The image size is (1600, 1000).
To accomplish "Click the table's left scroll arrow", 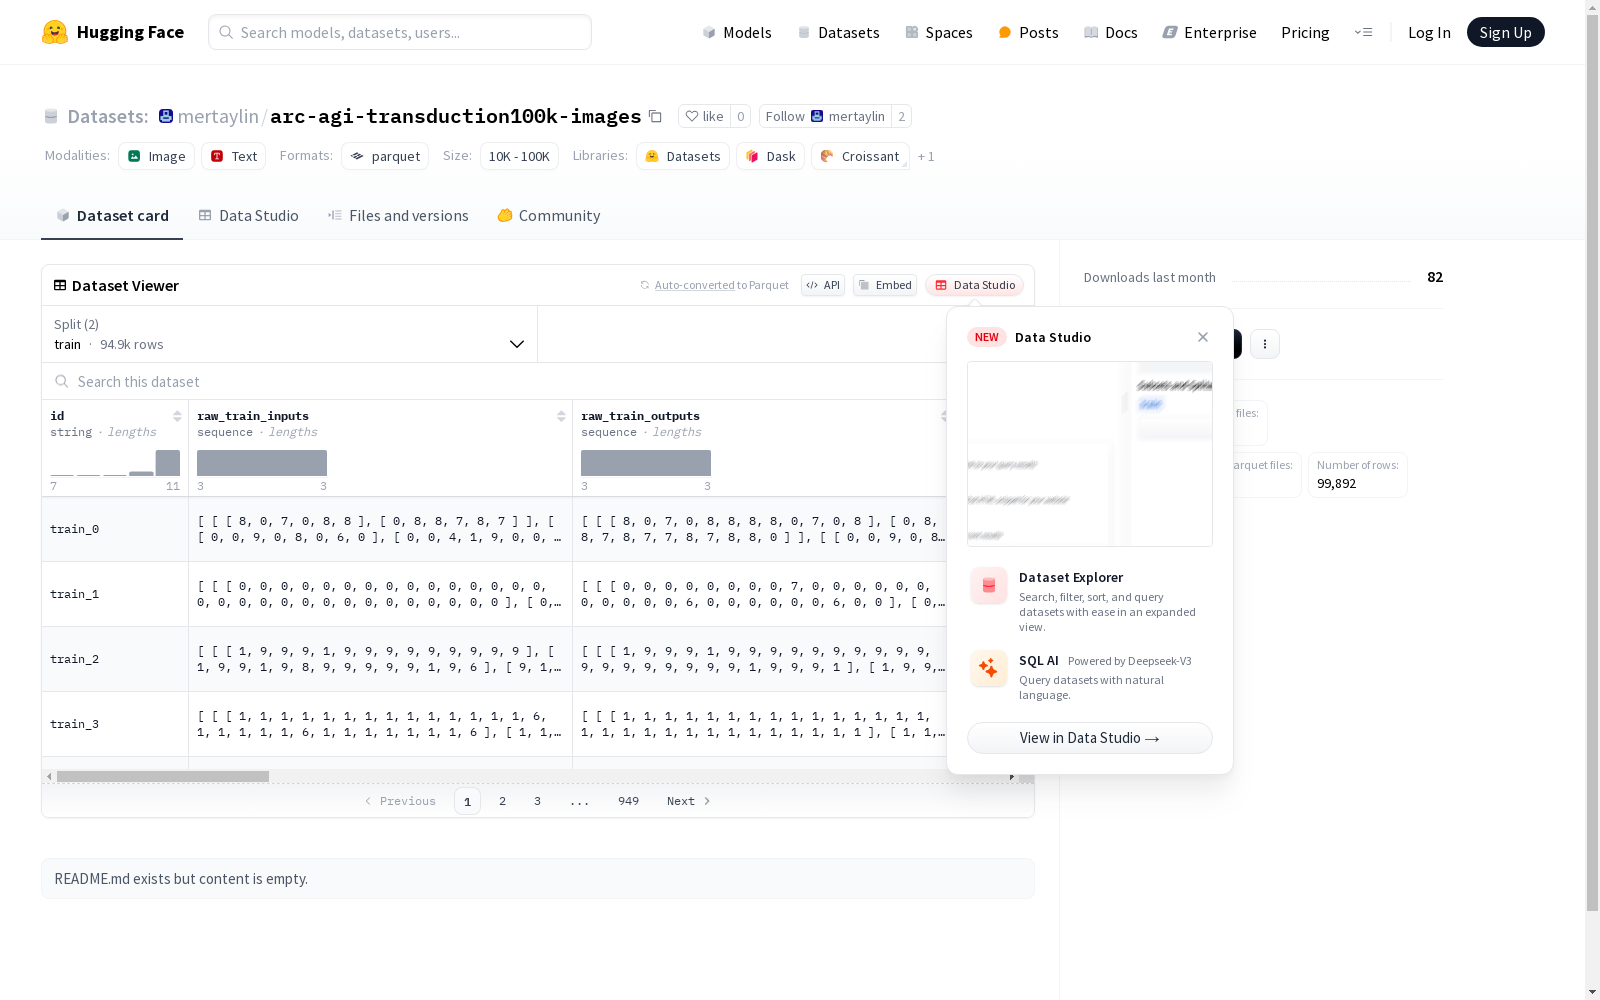I will pos(49,776).
